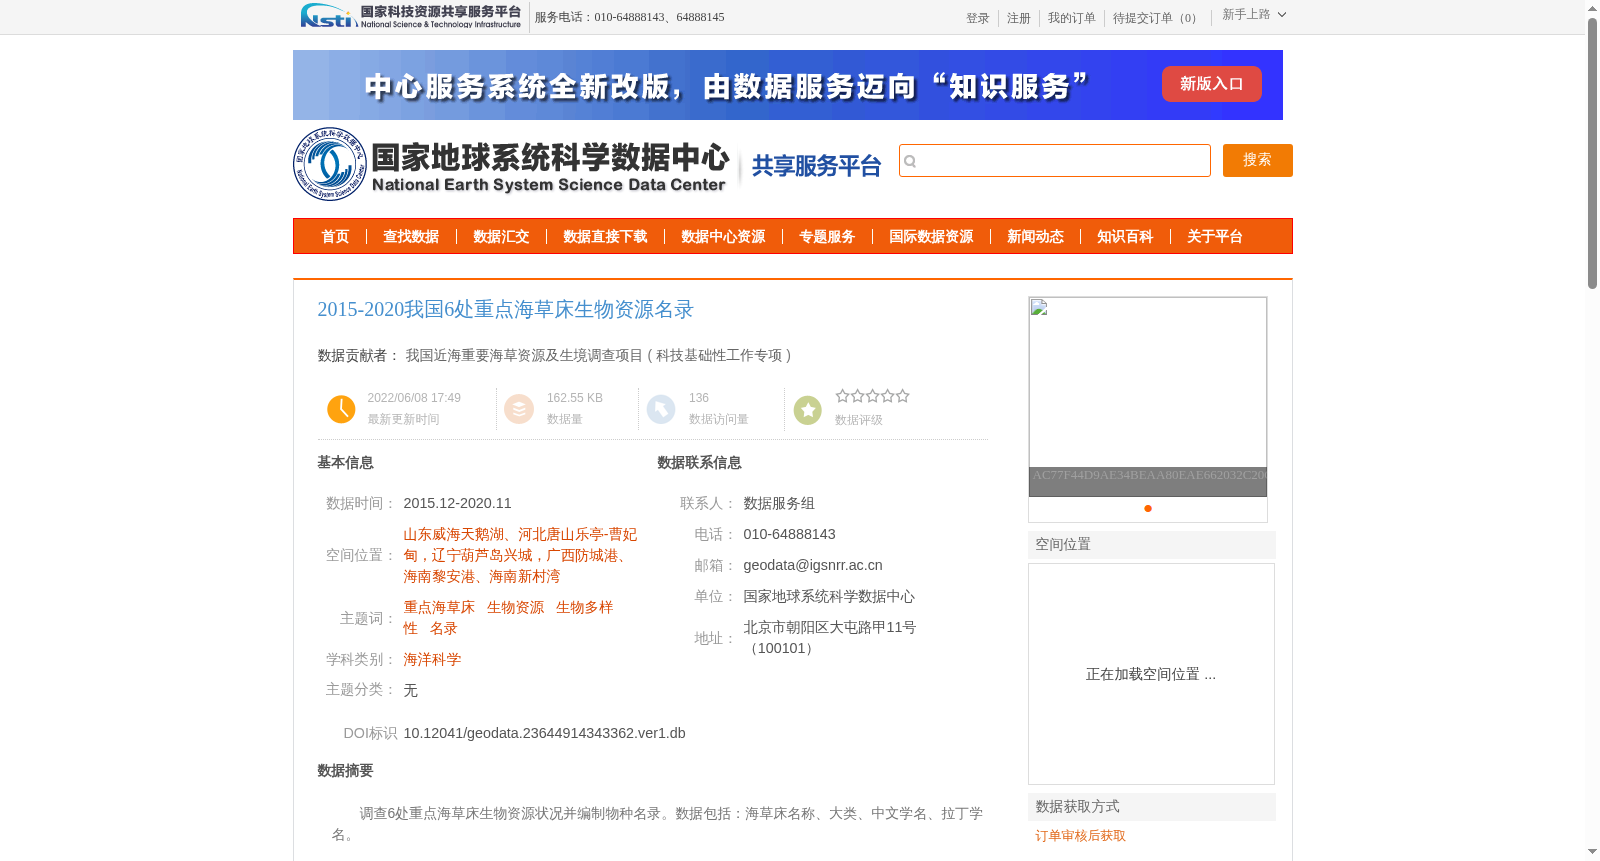Open 我的订单 link
1600x861 pixels.
tap(1072, 18)
